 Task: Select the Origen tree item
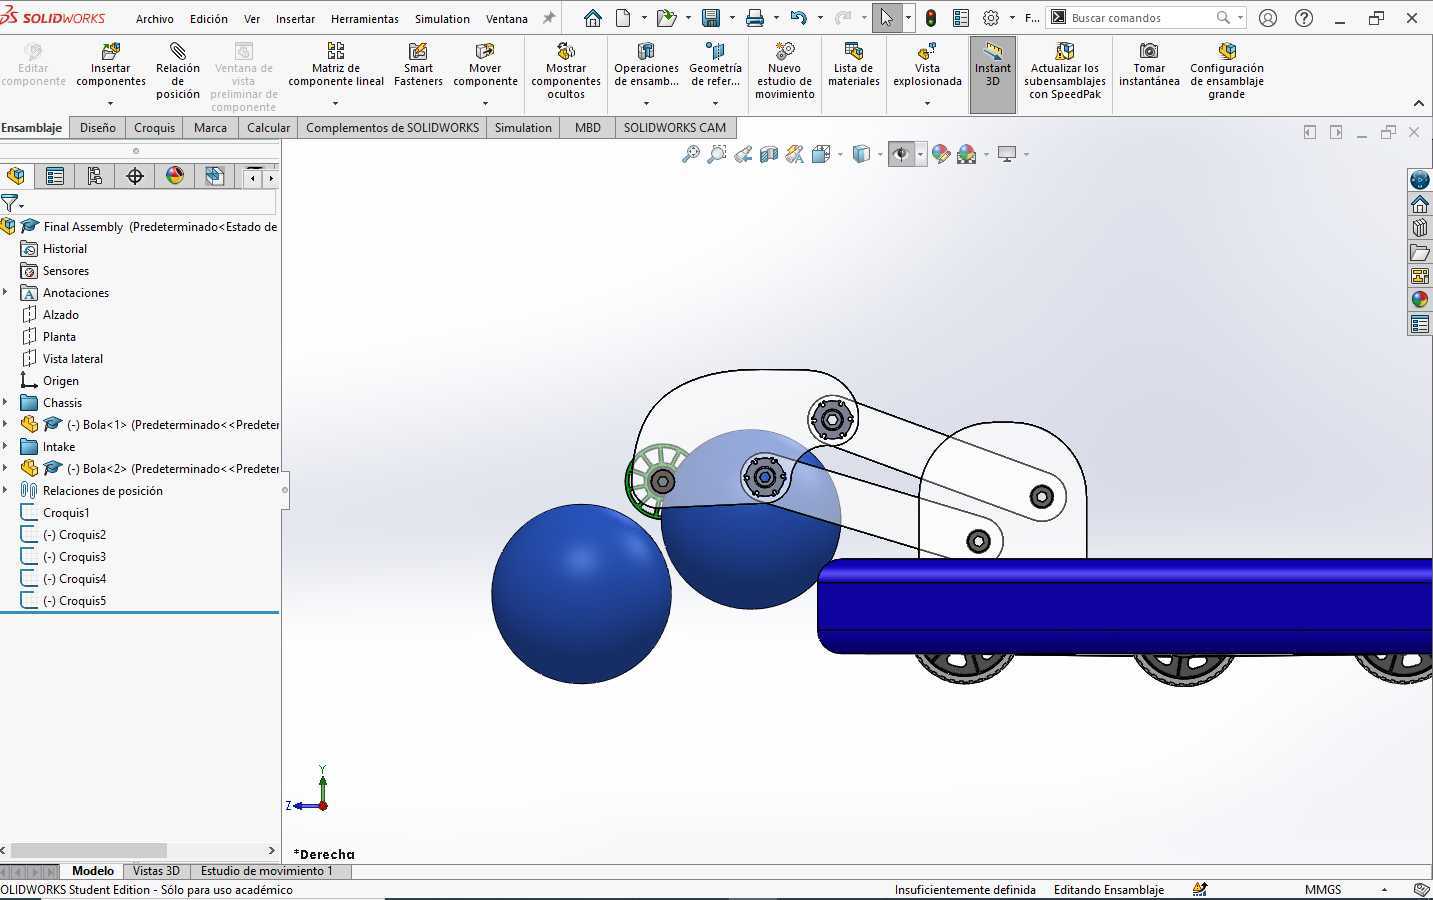click(x=61, y=381)
